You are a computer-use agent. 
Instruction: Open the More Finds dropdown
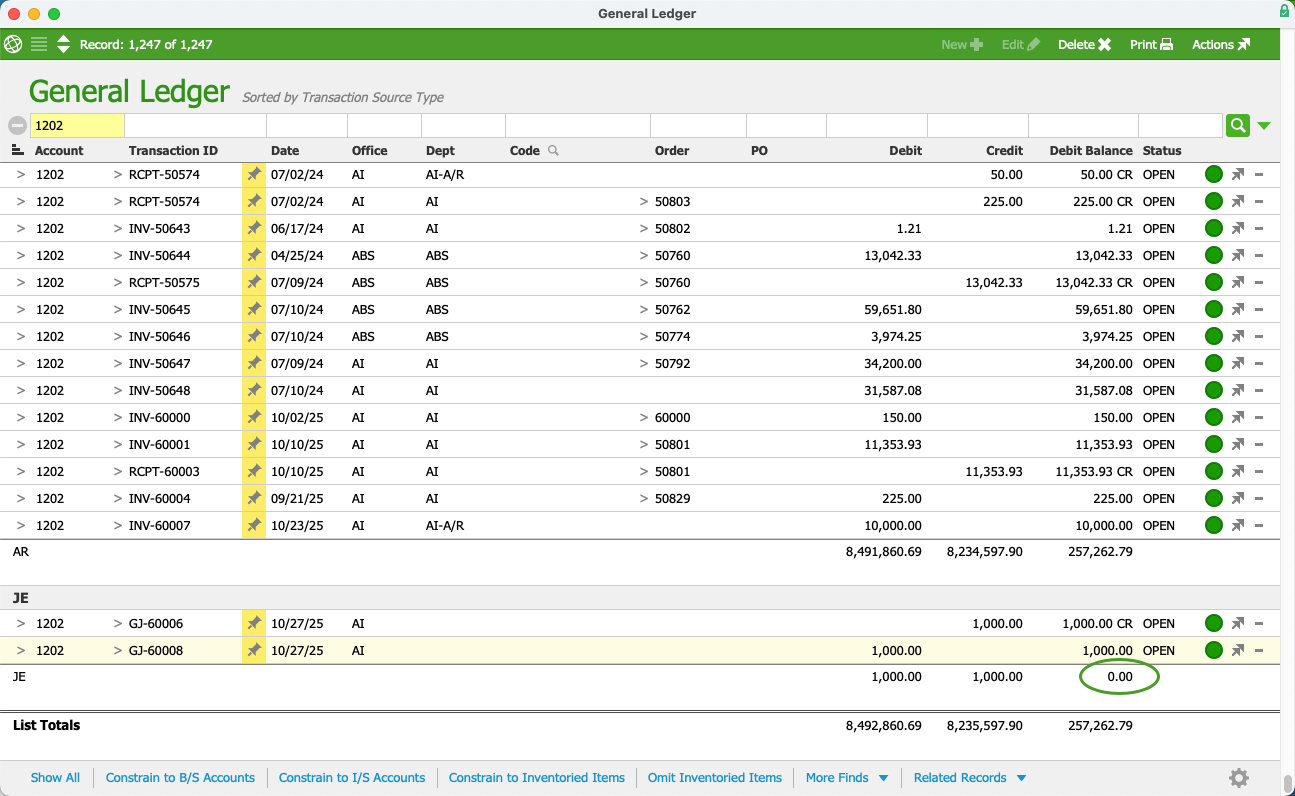coord(847,778)
